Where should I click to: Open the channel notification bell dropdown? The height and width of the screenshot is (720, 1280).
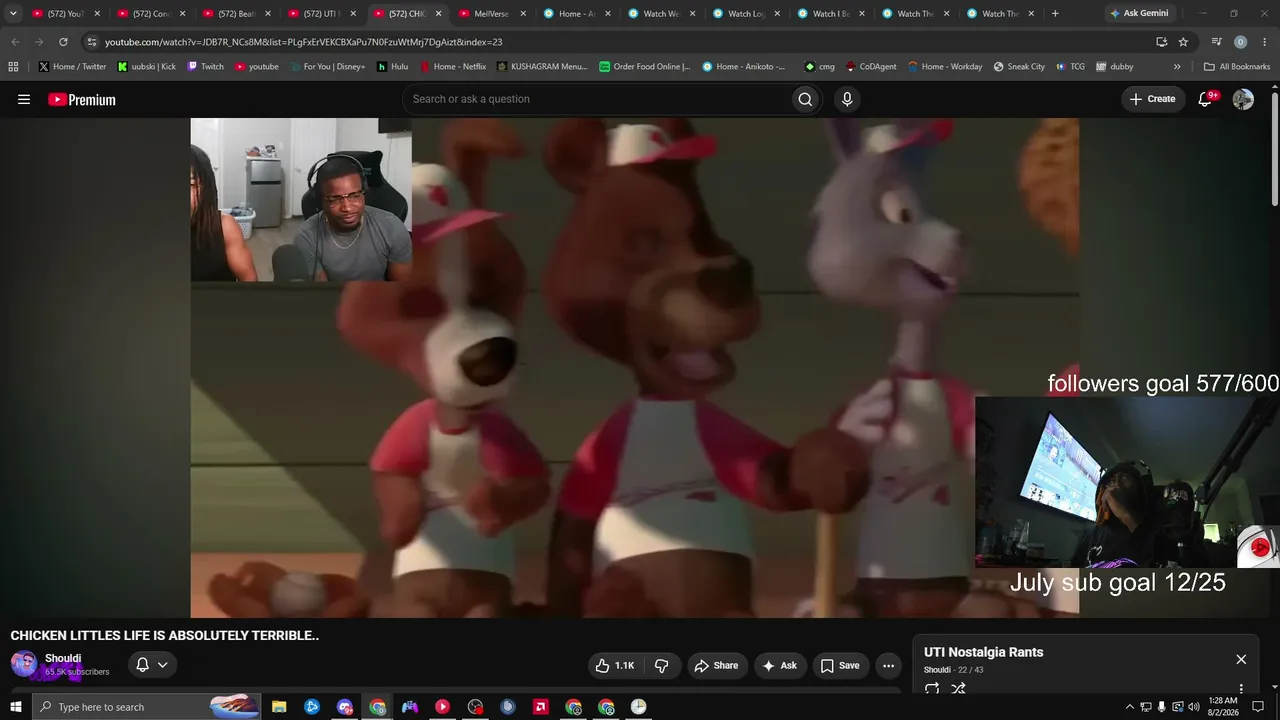[x=152, y=665]
